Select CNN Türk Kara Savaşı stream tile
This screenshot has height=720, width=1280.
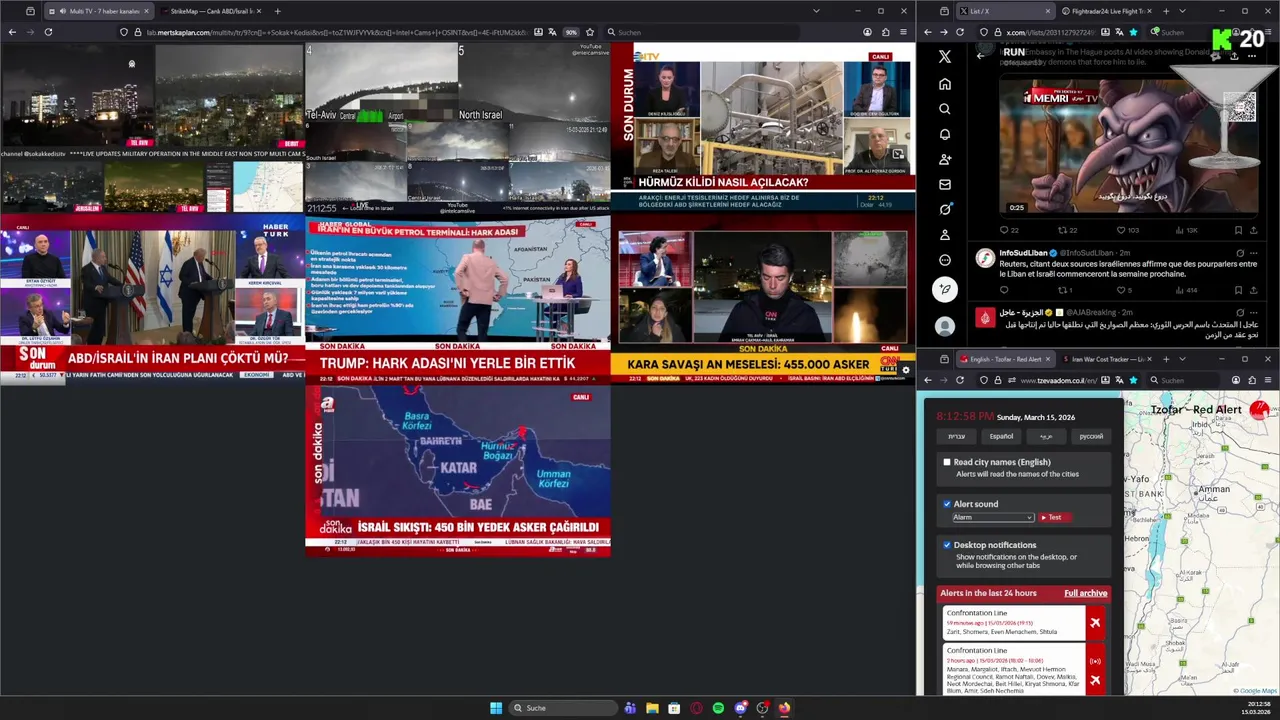tap(763, 299)
